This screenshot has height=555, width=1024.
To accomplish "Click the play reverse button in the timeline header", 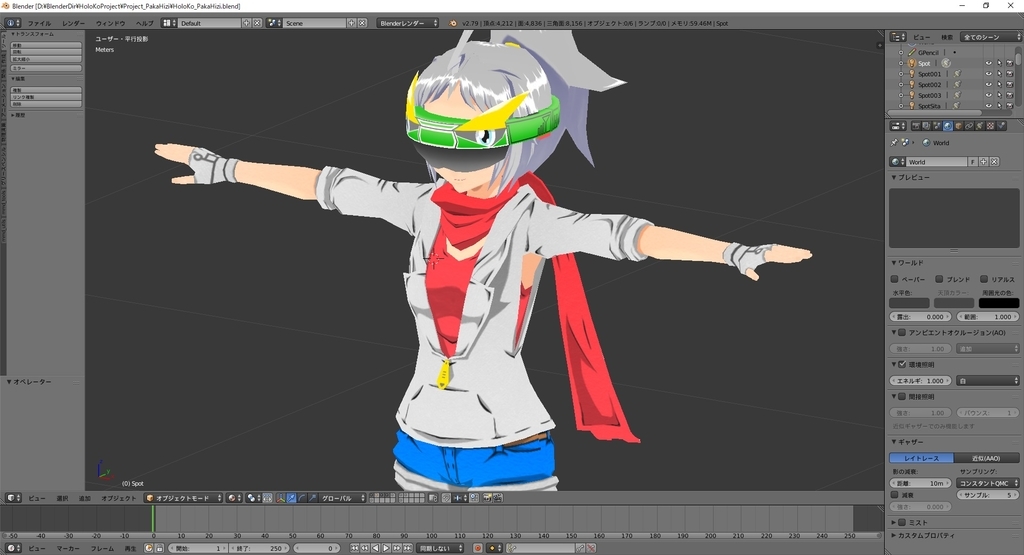I will pos(376,548).
